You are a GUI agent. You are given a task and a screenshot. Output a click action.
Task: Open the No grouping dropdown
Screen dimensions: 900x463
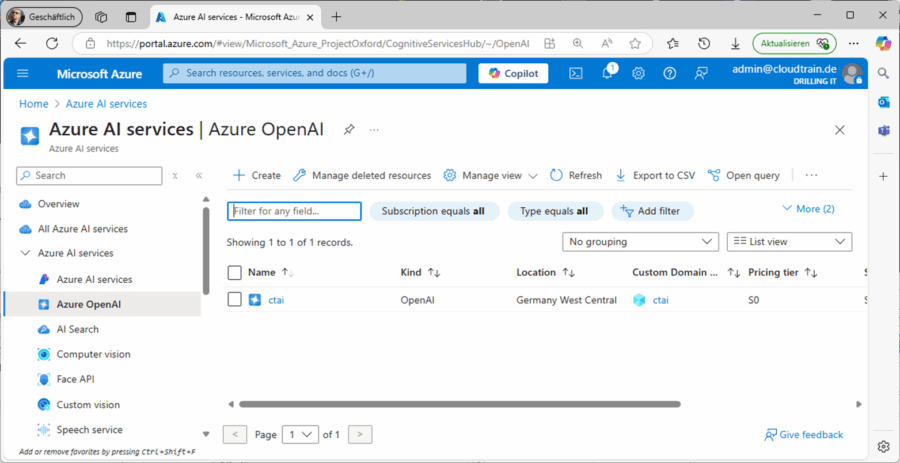point(640,242)
